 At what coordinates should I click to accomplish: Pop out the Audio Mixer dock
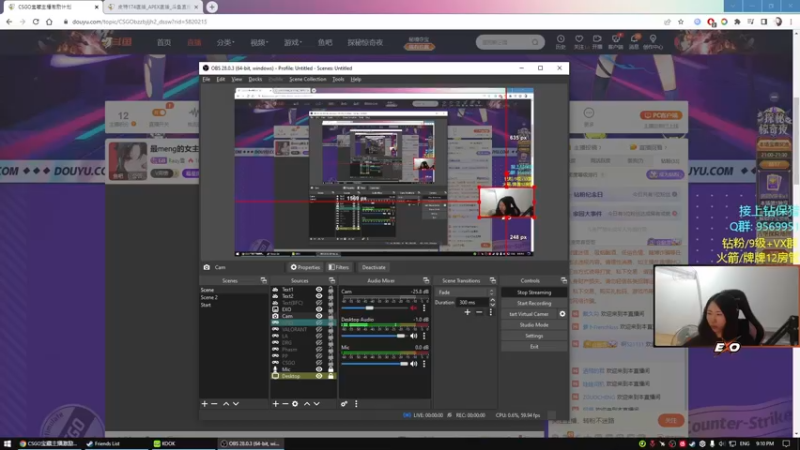click(x=426, y=281)
